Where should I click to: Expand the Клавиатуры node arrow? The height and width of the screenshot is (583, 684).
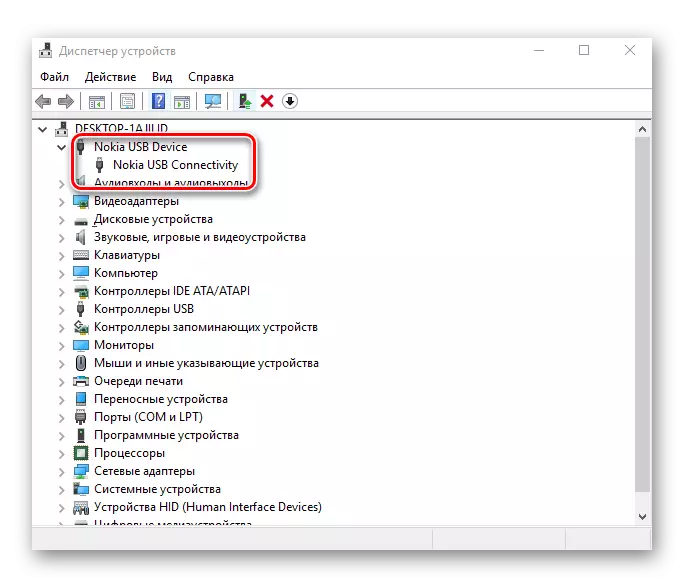pyautogui.click(x=62, y=256)
